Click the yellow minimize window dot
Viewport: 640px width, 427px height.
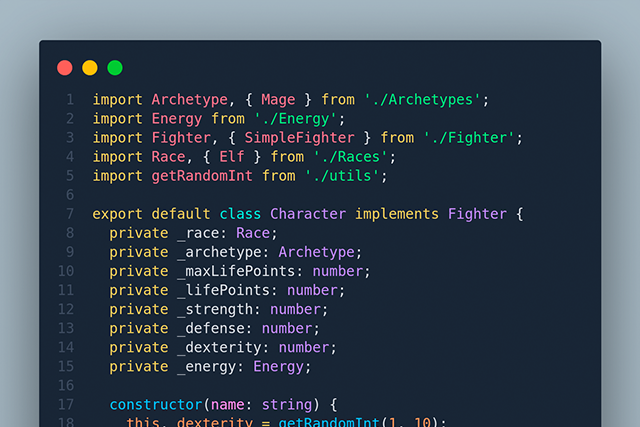click(x=90, y=68)
